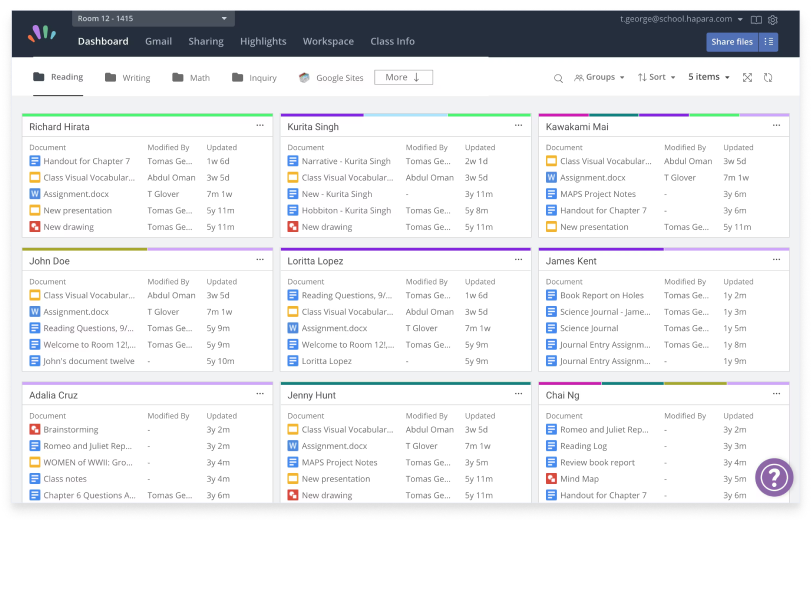The height and width of the screenshot is (600, 812).
Task: Click the refresh icon in the toolbar
Action: (x=768, y=78)
